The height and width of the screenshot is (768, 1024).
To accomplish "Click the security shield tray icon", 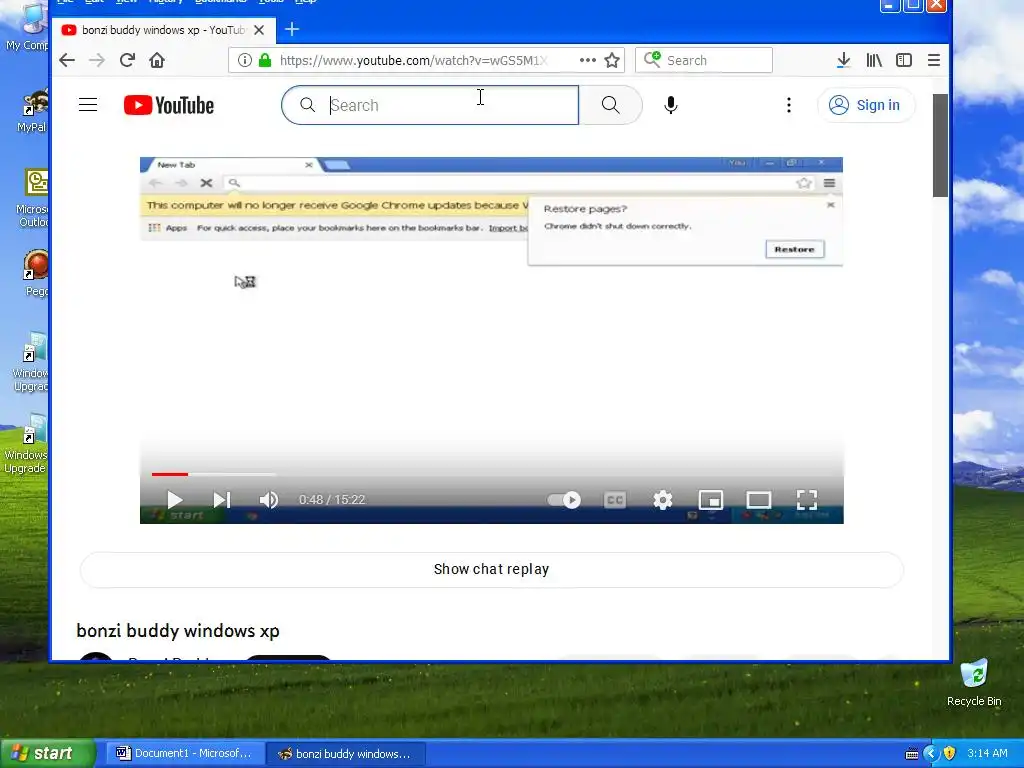I will (949, 754).
